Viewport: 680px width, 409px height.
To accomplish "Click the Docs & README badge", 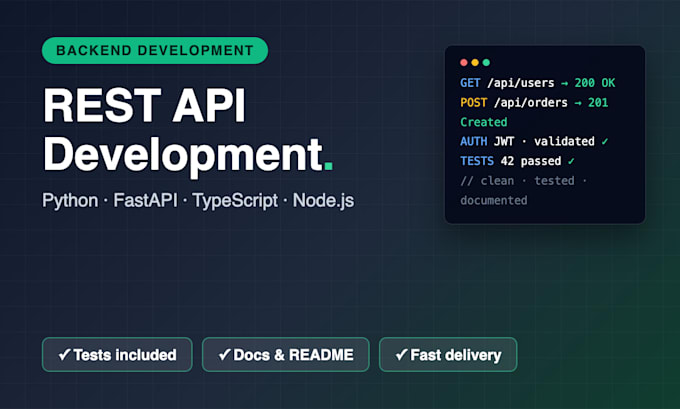I will point(285,355).
